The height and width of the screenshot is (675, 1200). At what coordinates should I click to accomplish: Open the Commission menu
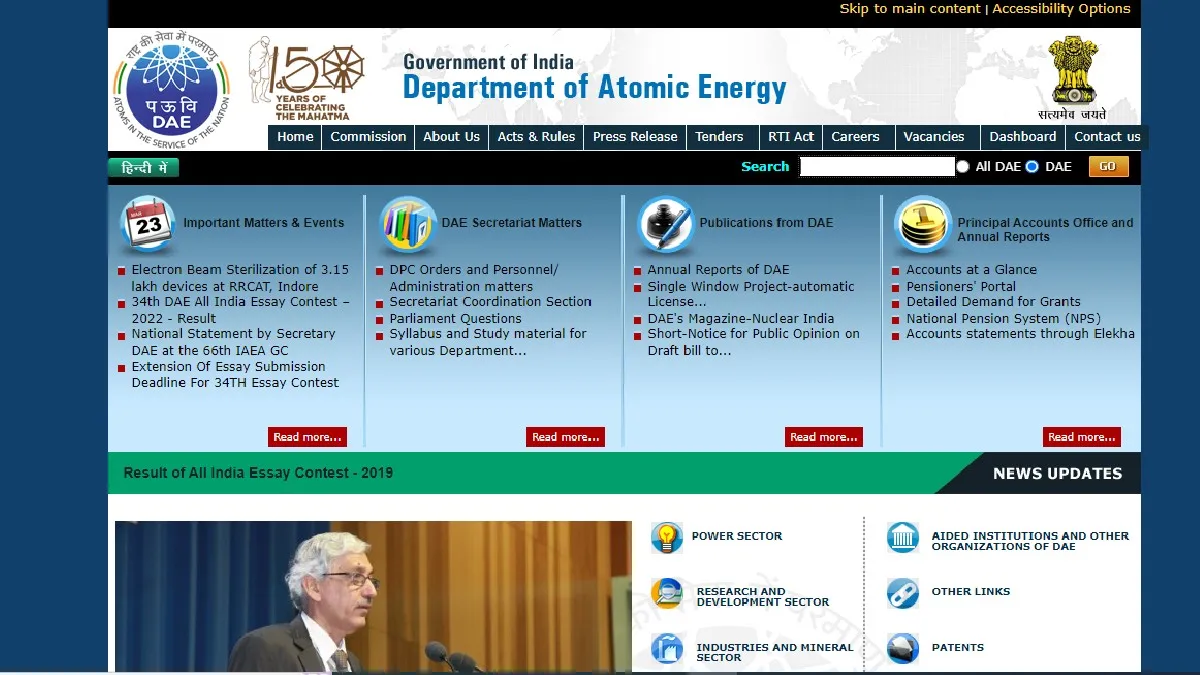pyautogui.click(x=368, y=137)
